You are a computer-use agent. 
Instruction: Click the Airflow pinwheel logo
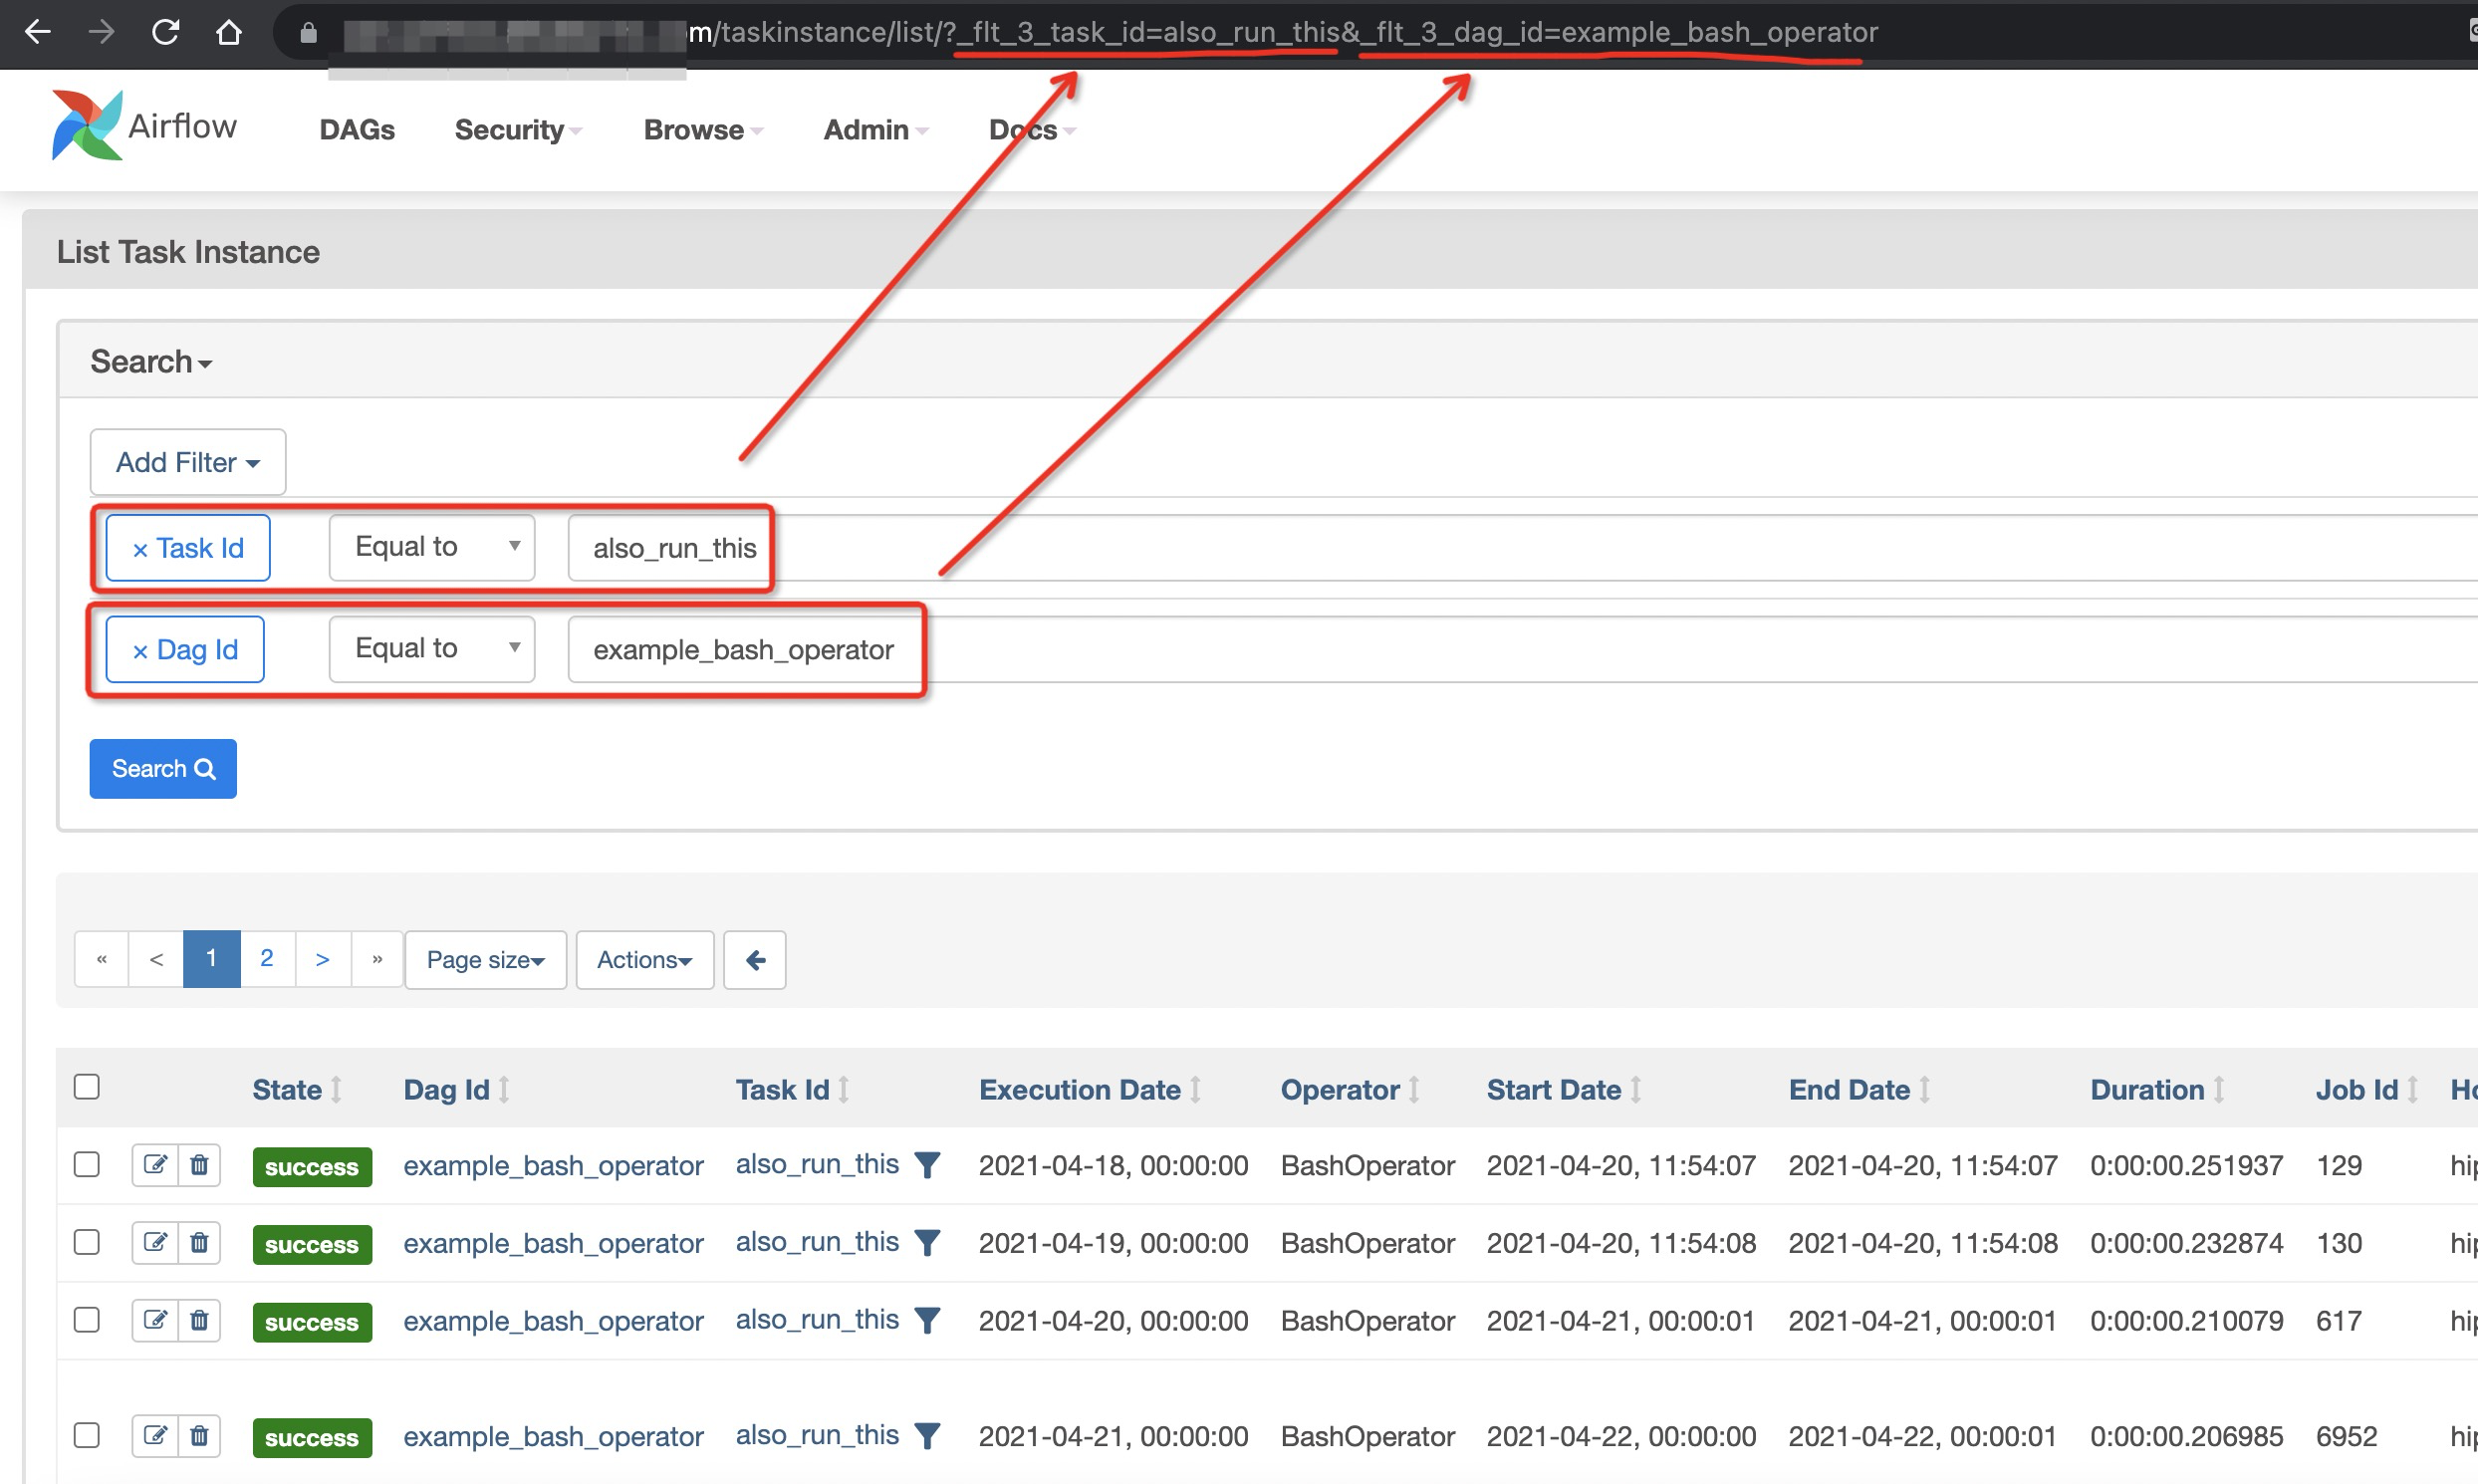coord(87,125)
